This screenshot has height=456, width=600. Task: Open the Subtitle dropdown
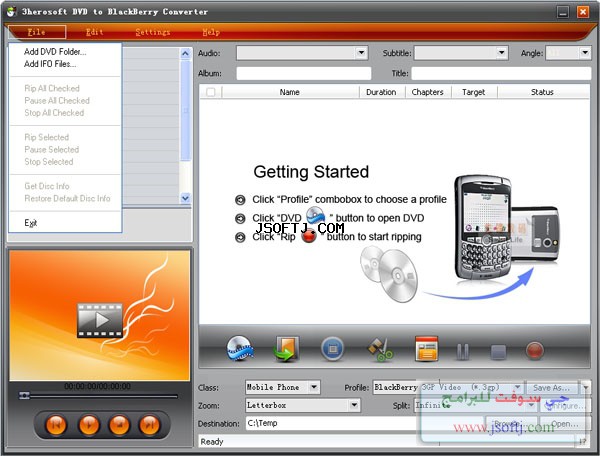coord(501,53)
